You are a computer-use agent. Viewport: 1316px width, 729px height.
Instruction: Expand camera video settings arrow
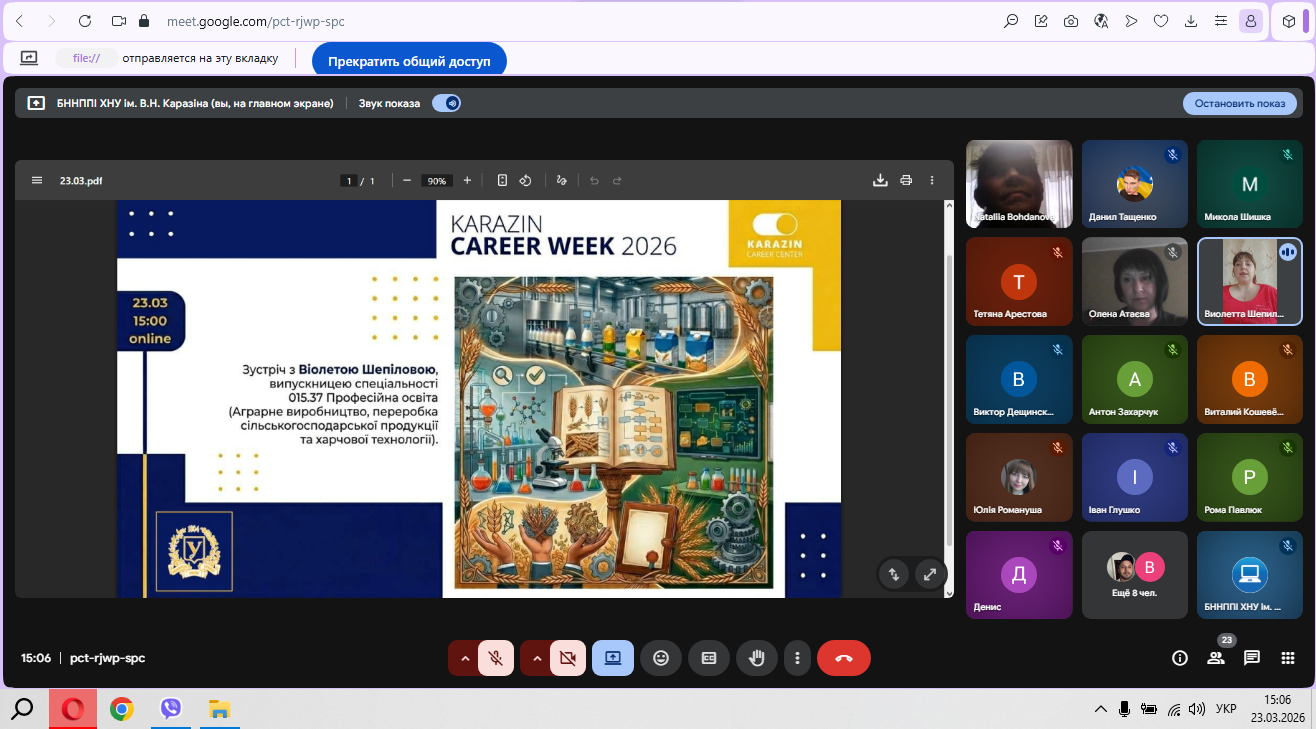(x=537, y=658)
